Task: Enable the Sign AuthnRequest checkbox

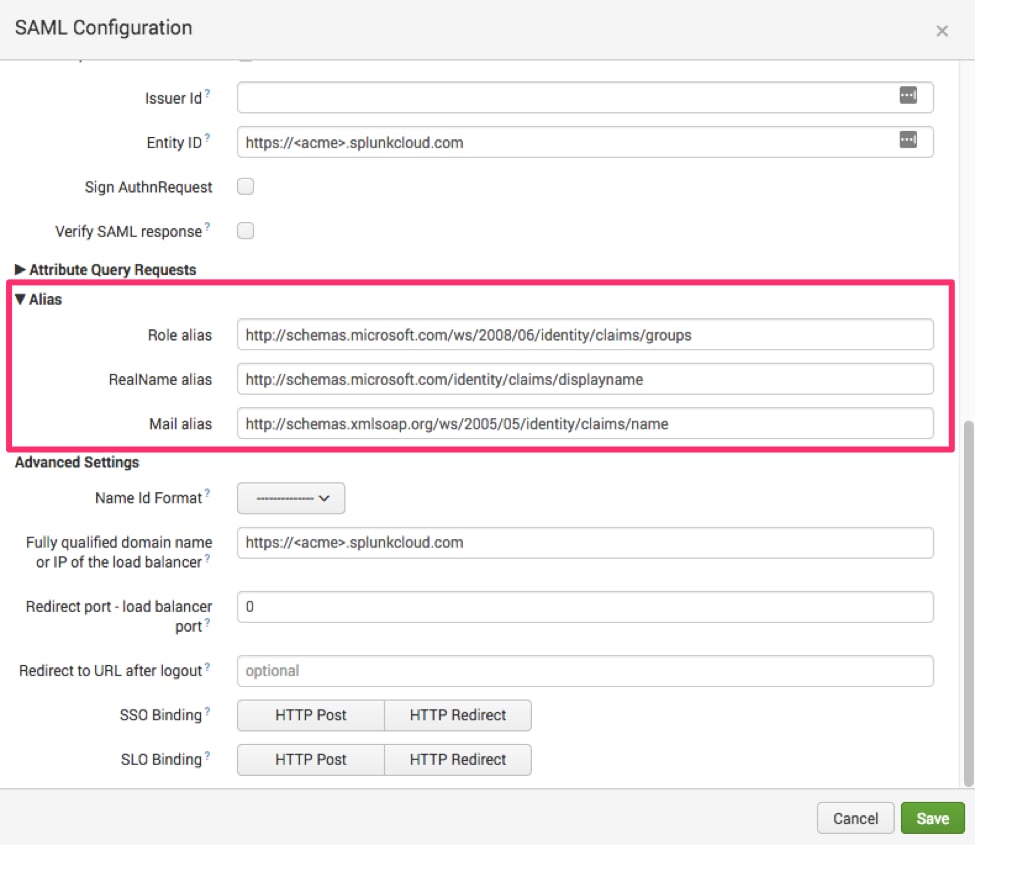Action: [x=246, y=187]
